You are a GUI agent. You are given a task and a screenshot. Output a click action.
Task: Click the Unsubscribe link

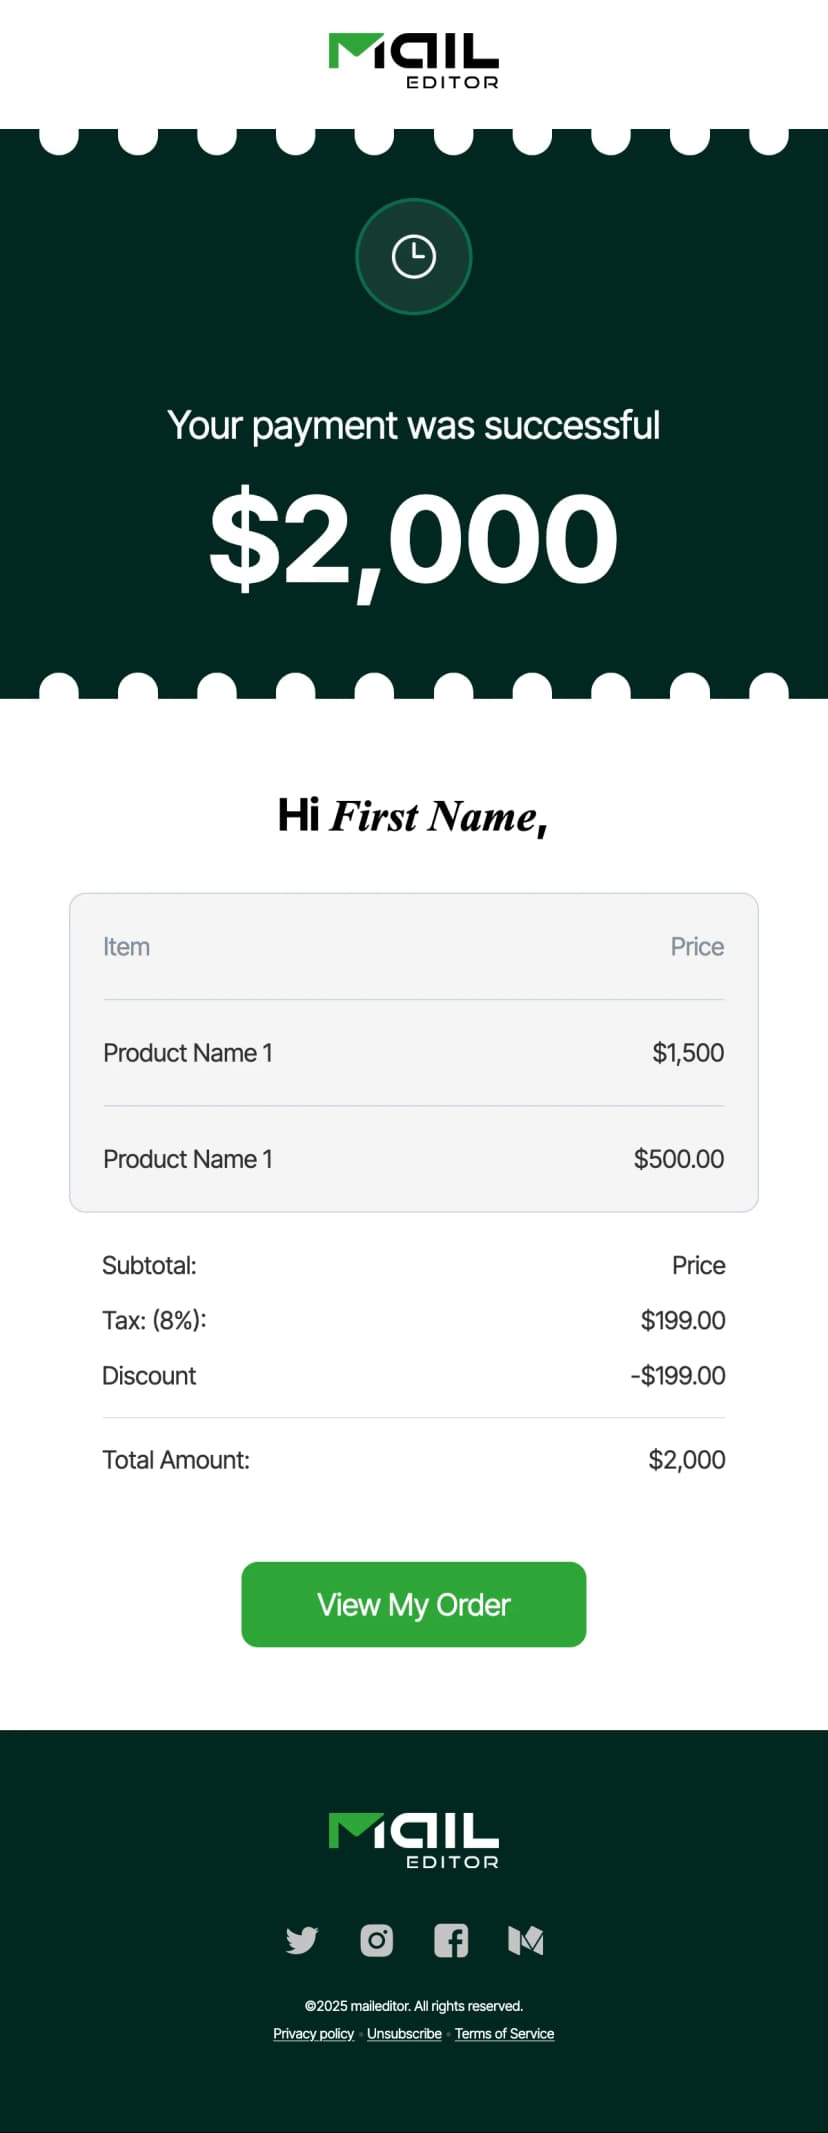tap(404, 2033)
